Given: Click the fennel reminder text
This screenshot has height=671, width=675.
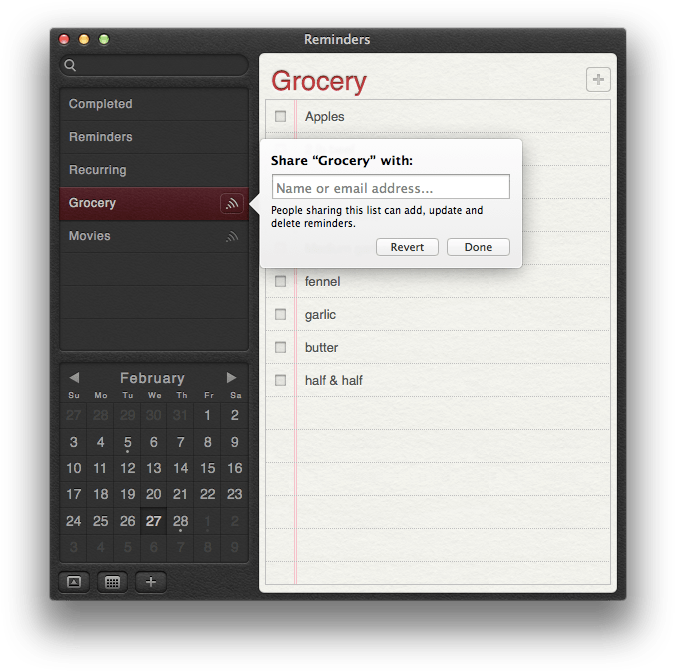Looking at the screenshot, I should pyautogui.click(x=322, y=281).
